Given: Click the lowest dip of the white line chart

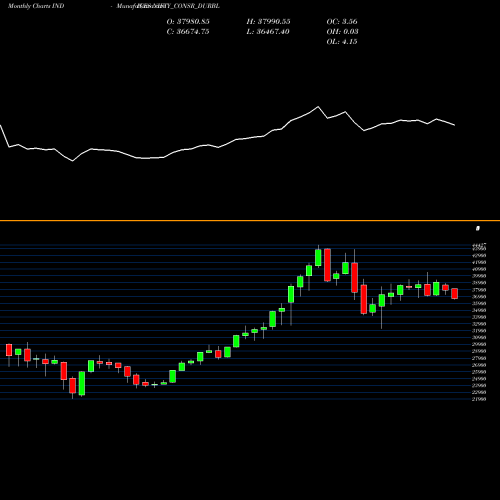Looking at the screenshot, I should 73,161.
